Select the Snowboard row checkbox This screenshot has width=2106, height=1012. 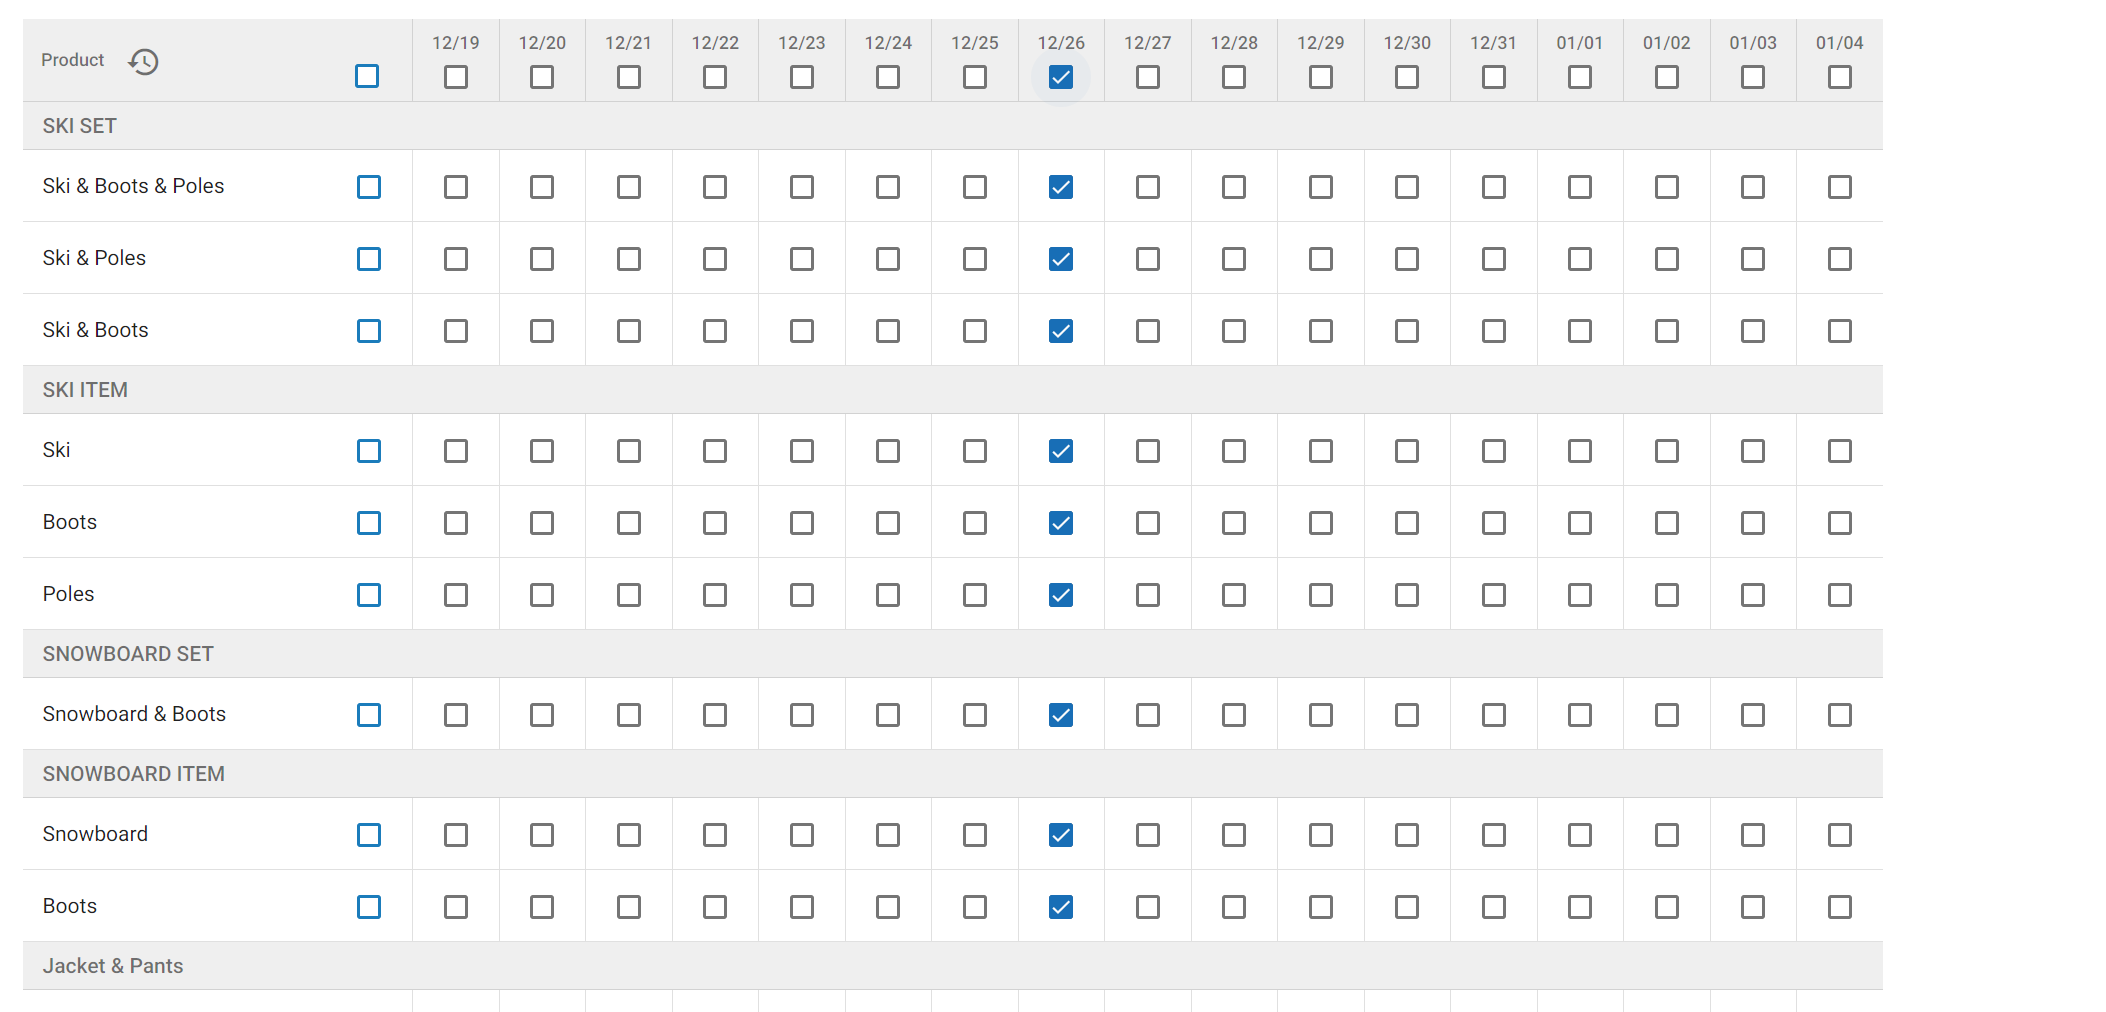[369, 835]
